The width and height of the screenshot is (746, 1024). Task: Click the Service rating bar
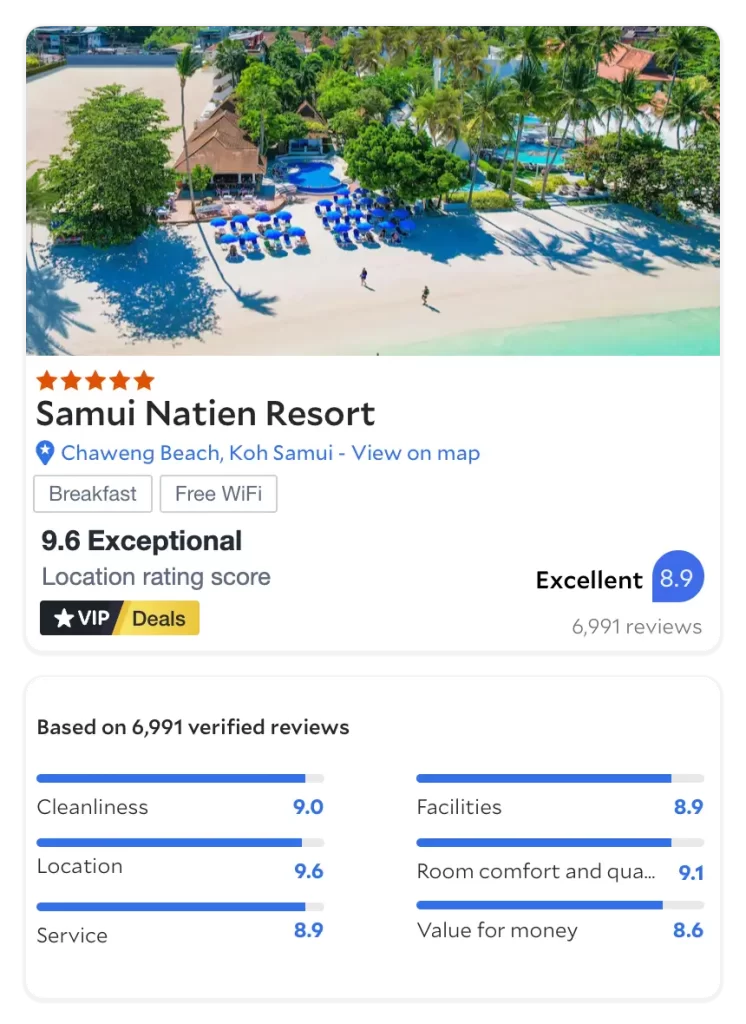[180, 906]
